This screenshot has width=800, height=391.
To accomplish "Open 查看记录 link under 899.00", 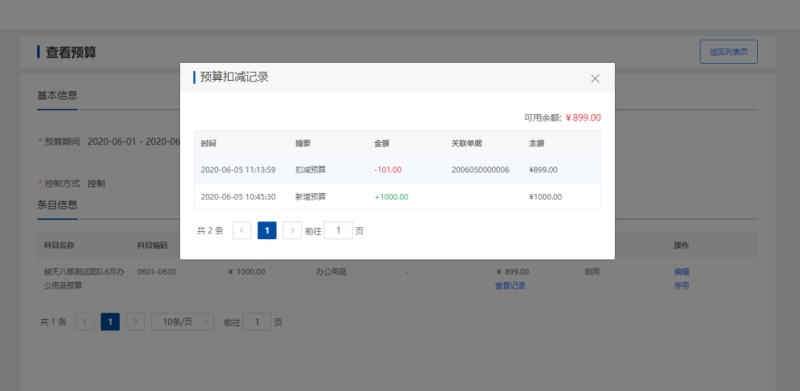I will point(510,285).
